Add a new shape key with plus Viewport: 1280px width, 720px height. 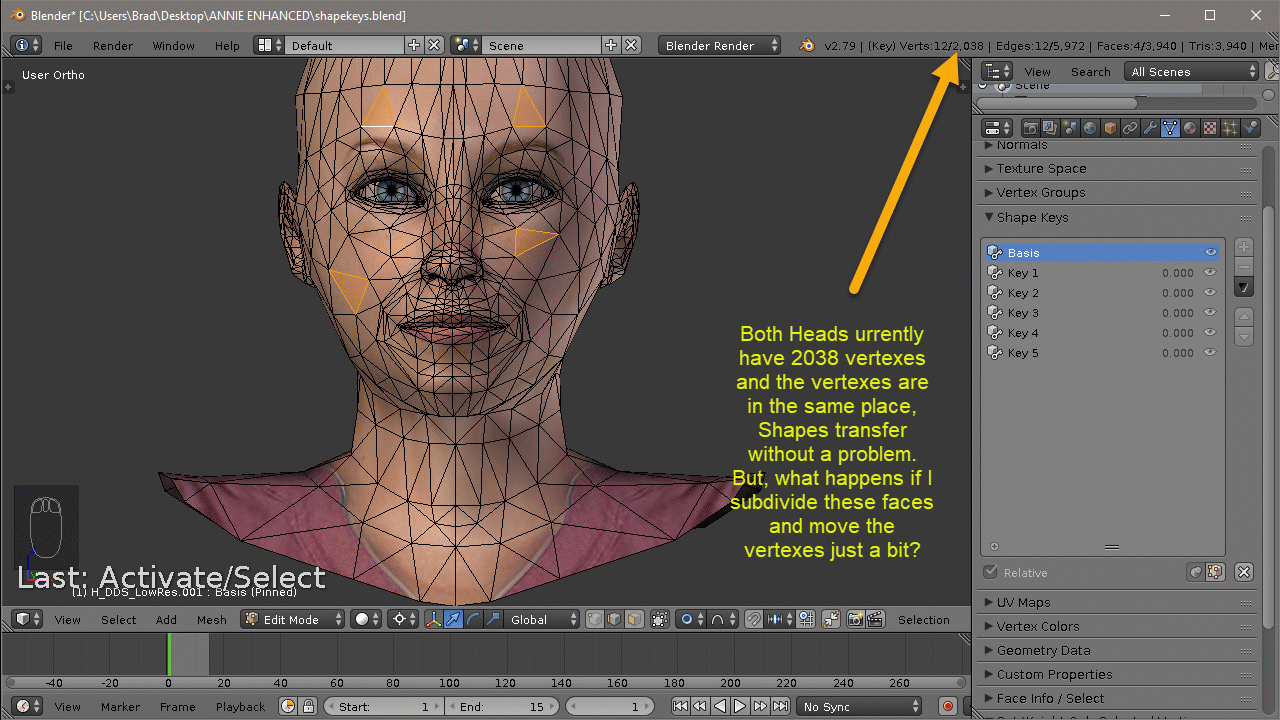point(1244,247)
